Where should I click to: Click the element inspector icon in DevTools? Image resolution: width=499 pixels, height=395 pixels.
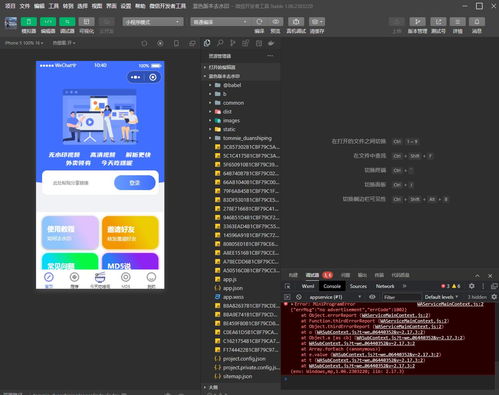pyautogui.click(x=288, y=286)
